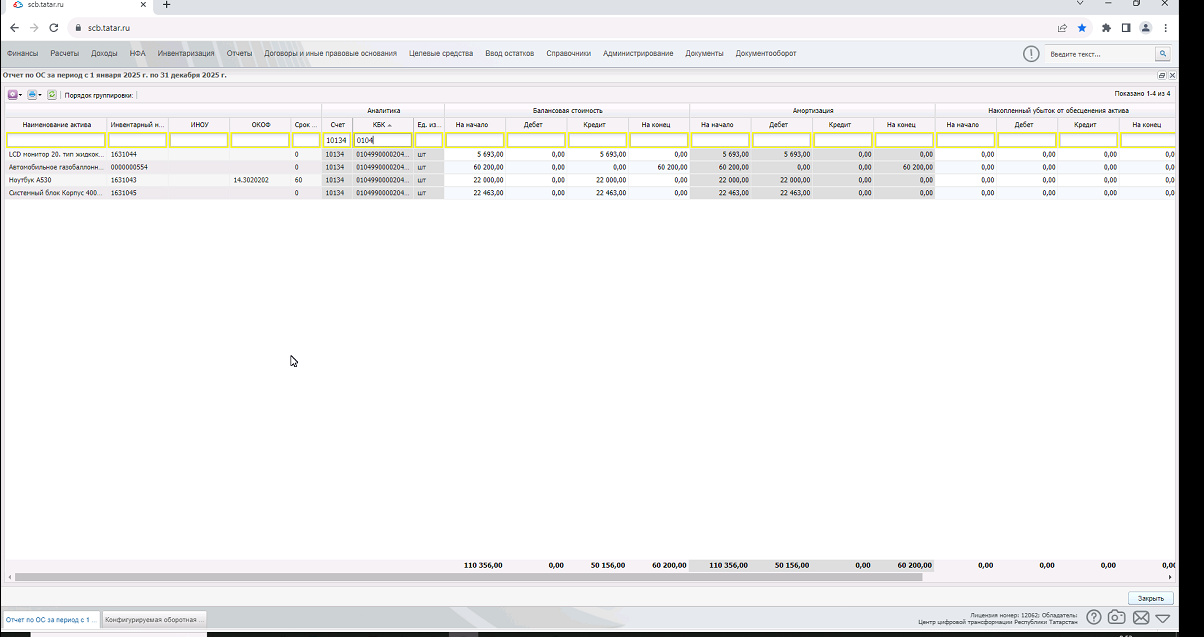Click the Счет column header
The width and height of the screenshot is (1204, 637).
pos(337,125)
